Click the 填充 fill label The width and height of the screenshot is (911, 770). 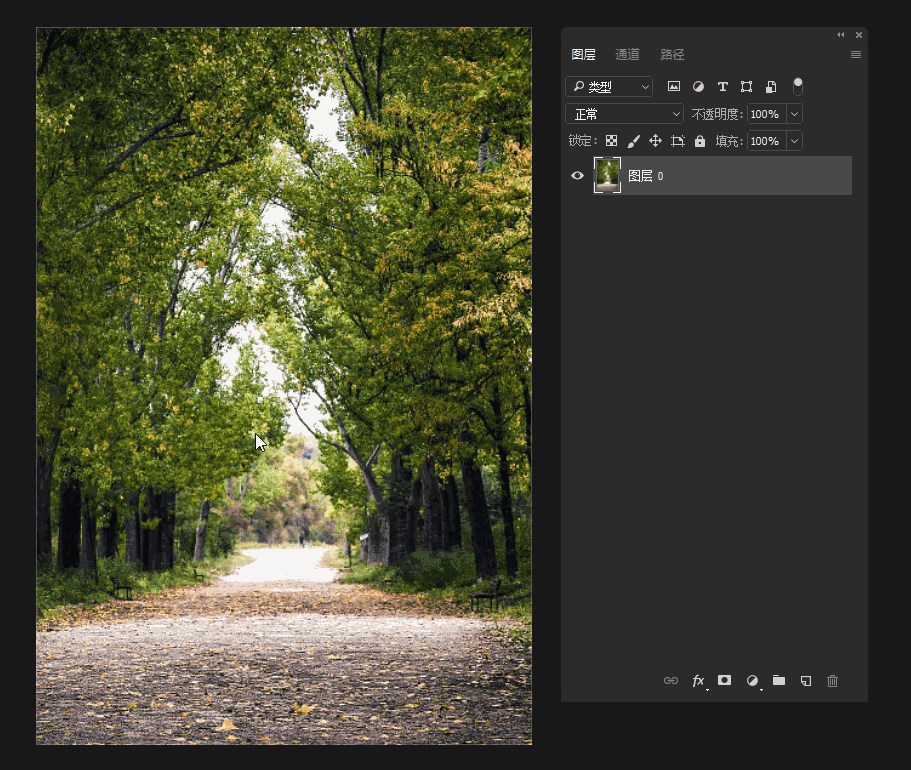click(x=729, y=141)
